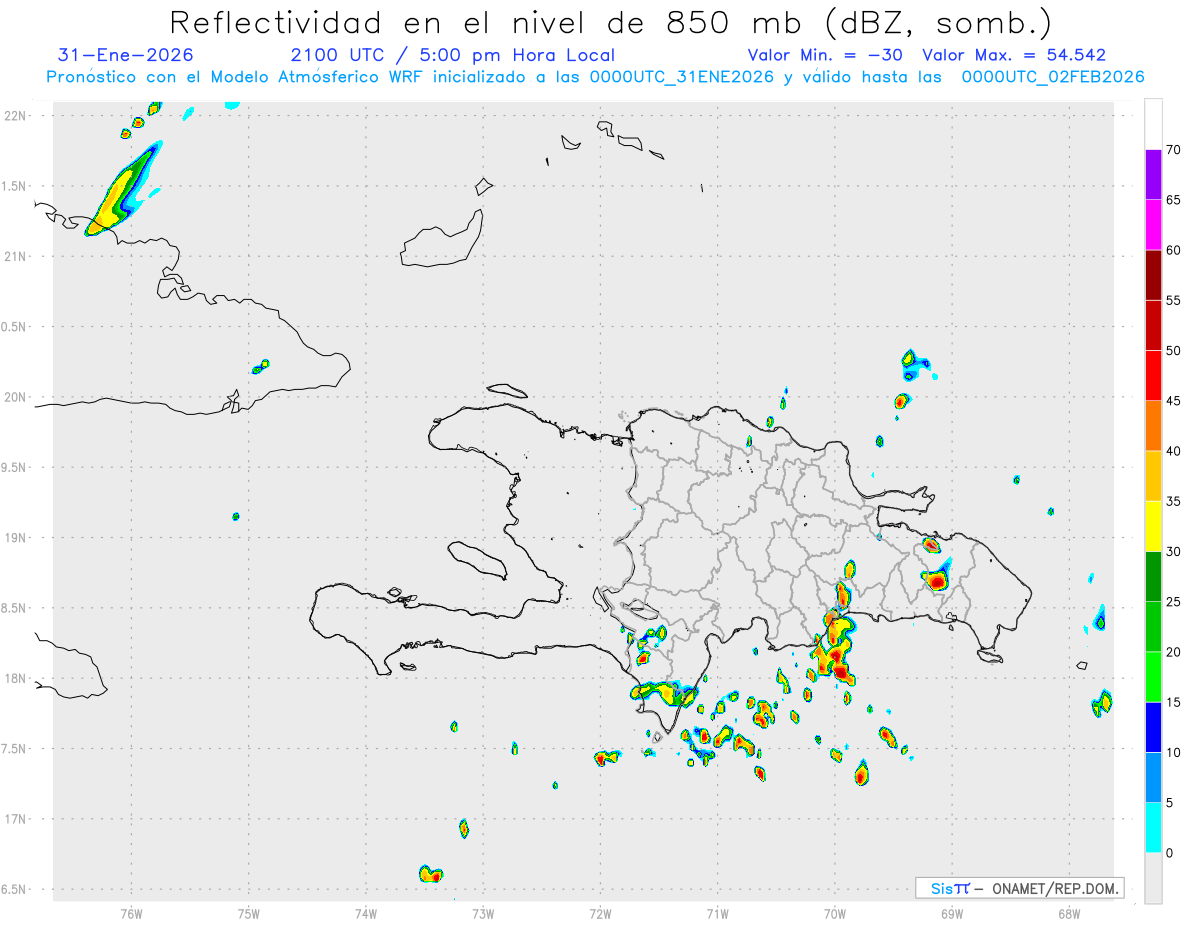Click the '75W' longitude axis label

[249, 914]
